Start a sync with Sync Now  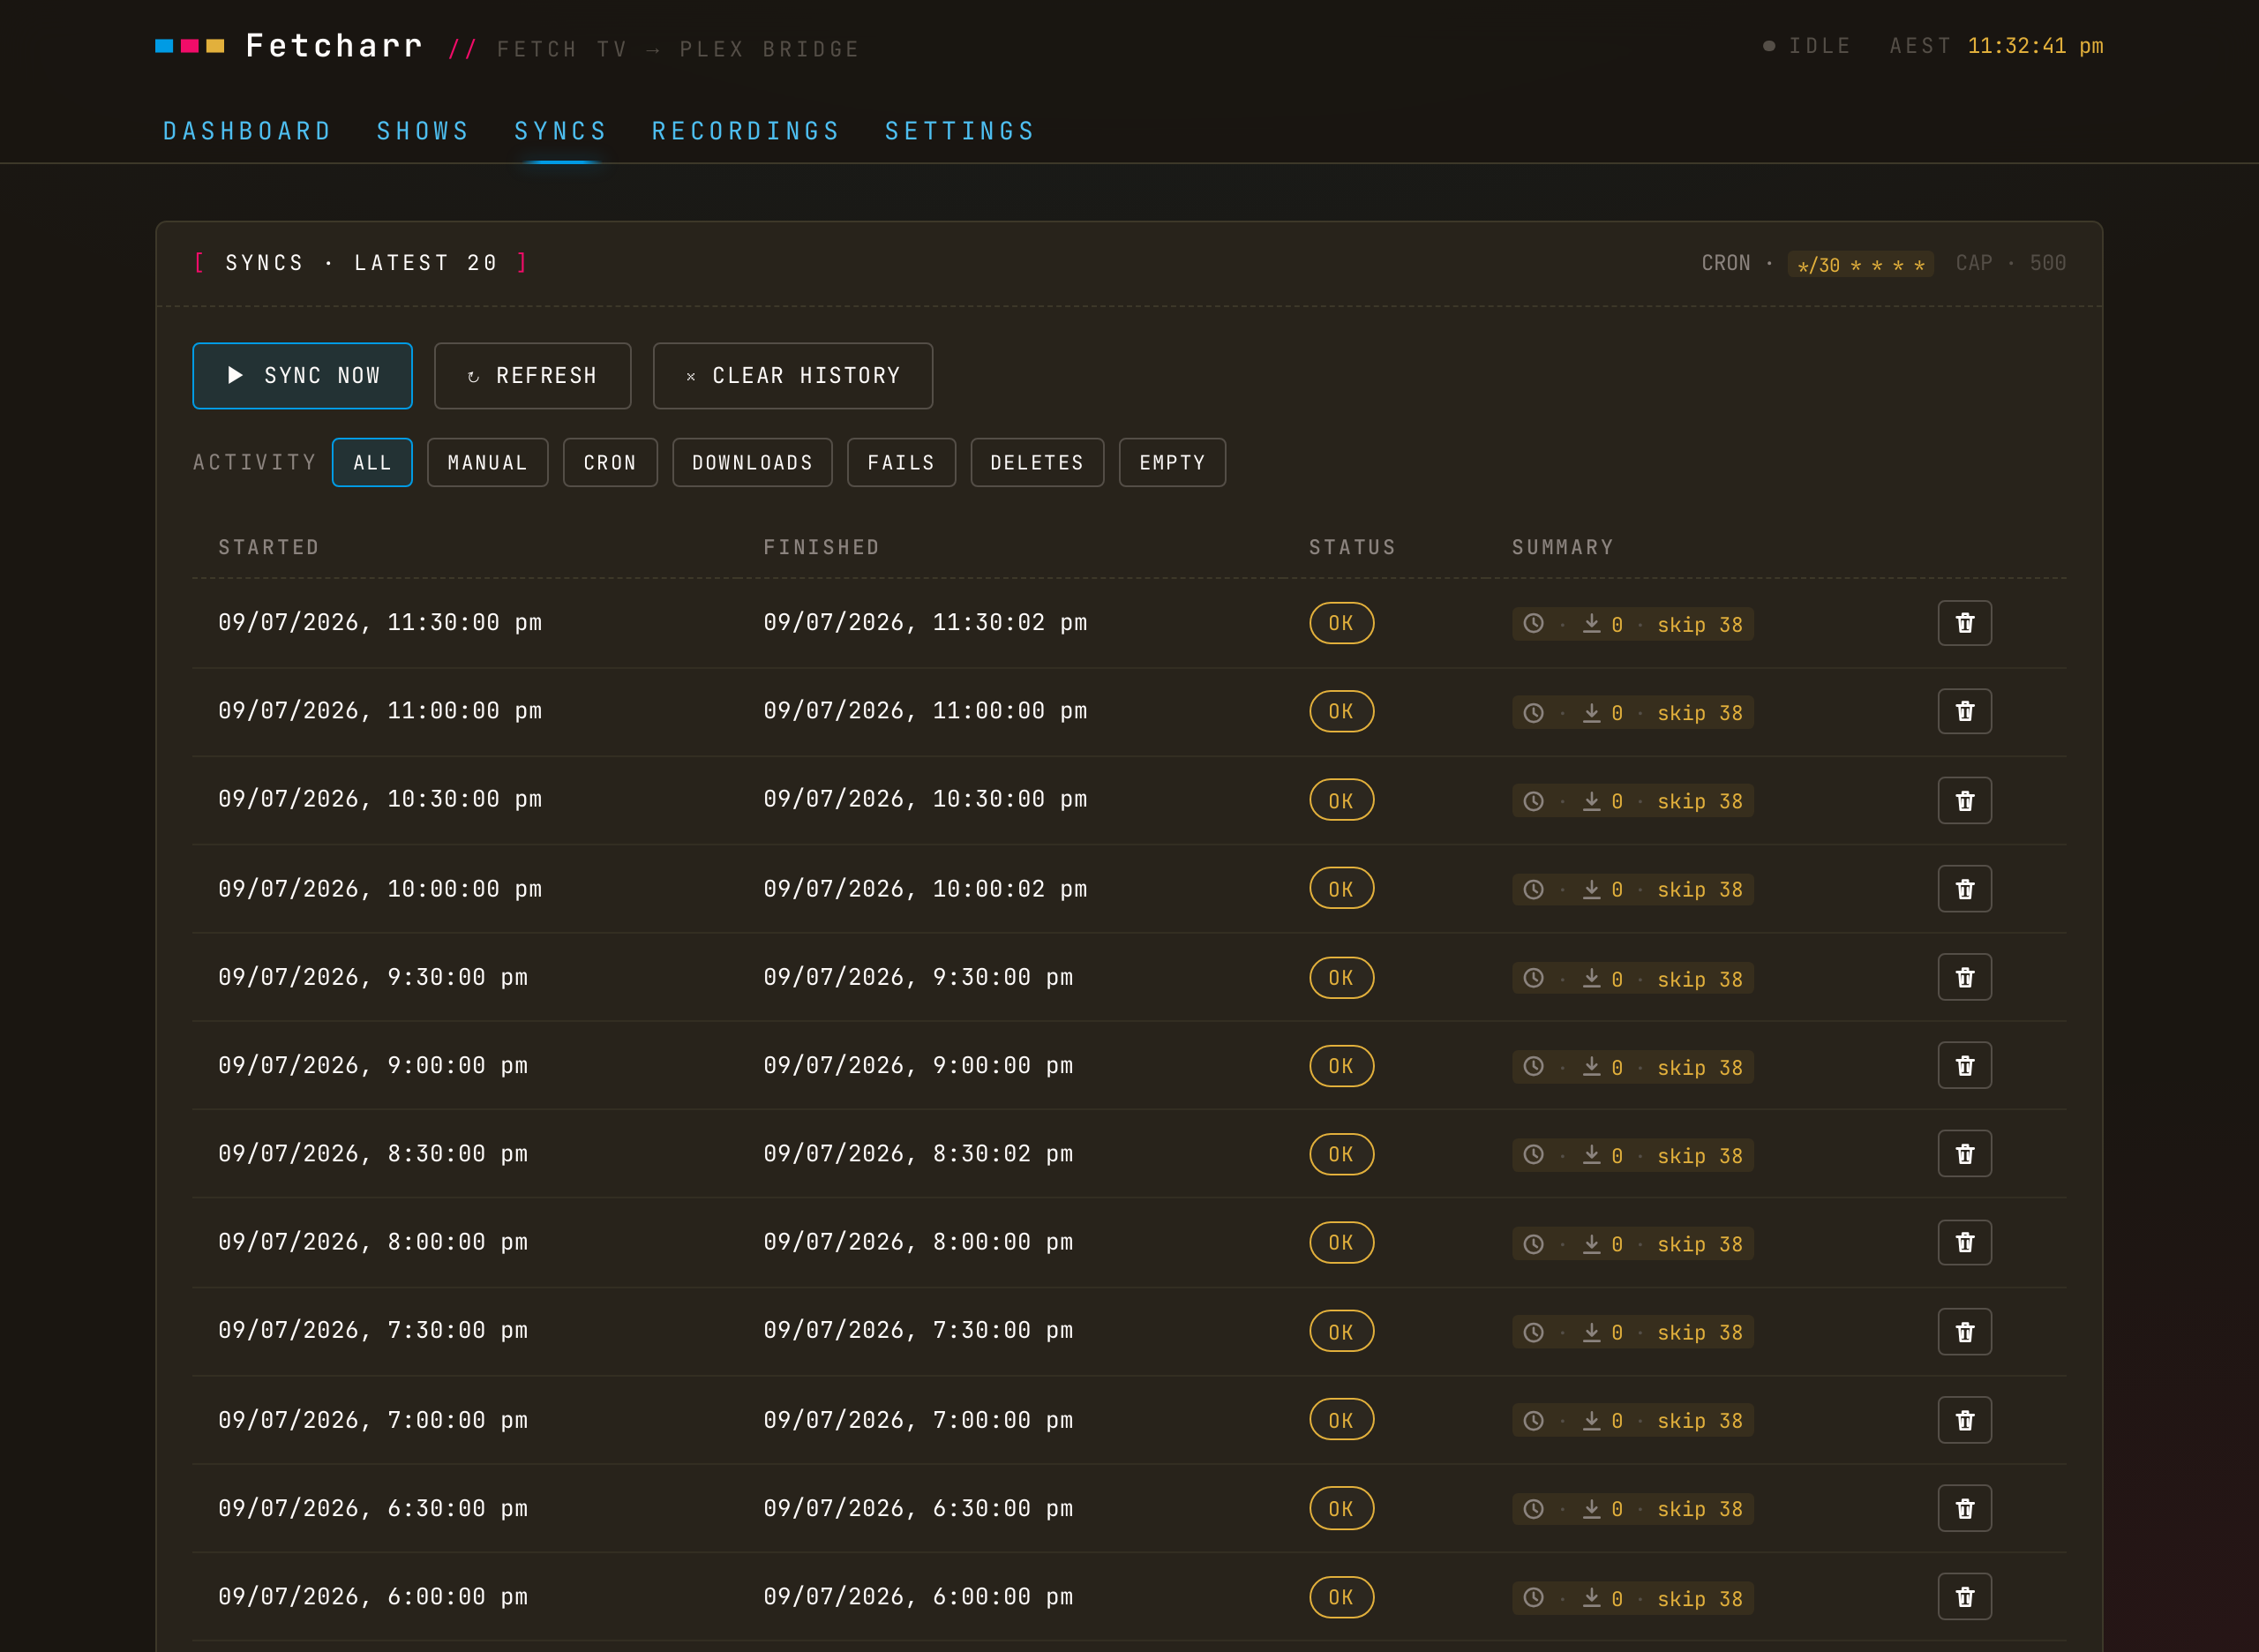point(302,376)
